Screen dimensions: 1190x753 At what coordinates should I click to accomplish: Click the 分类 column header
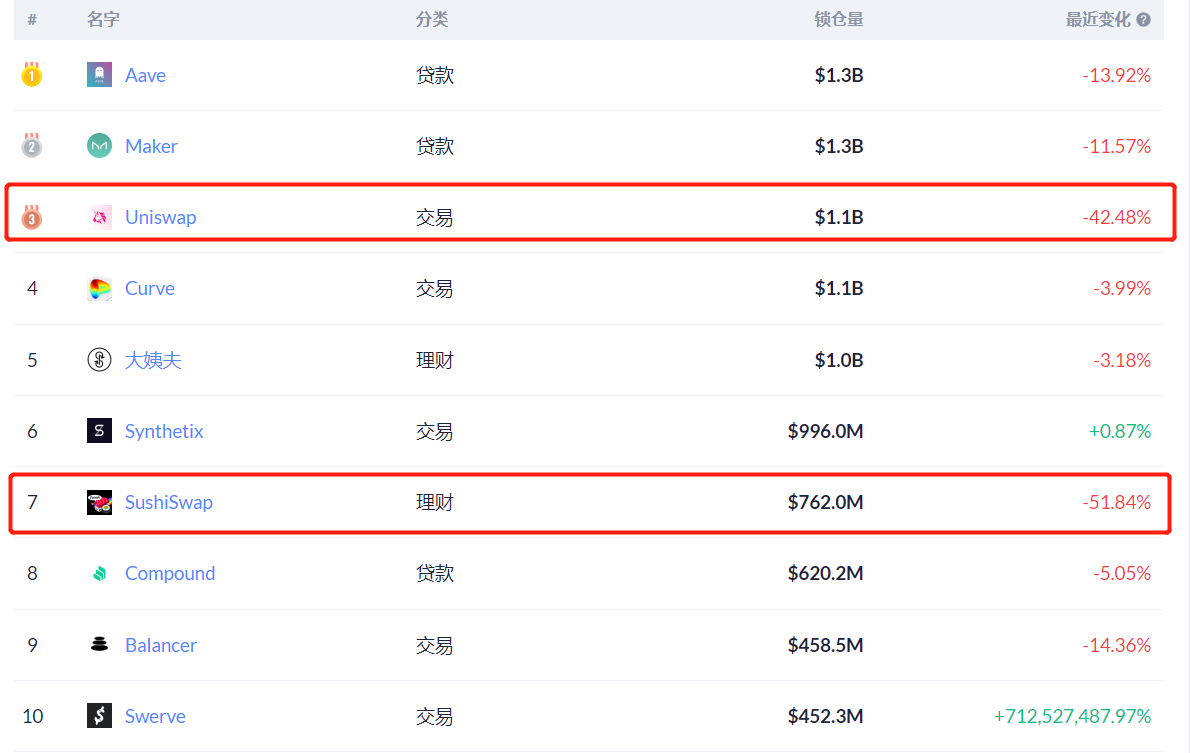(432, 20)
